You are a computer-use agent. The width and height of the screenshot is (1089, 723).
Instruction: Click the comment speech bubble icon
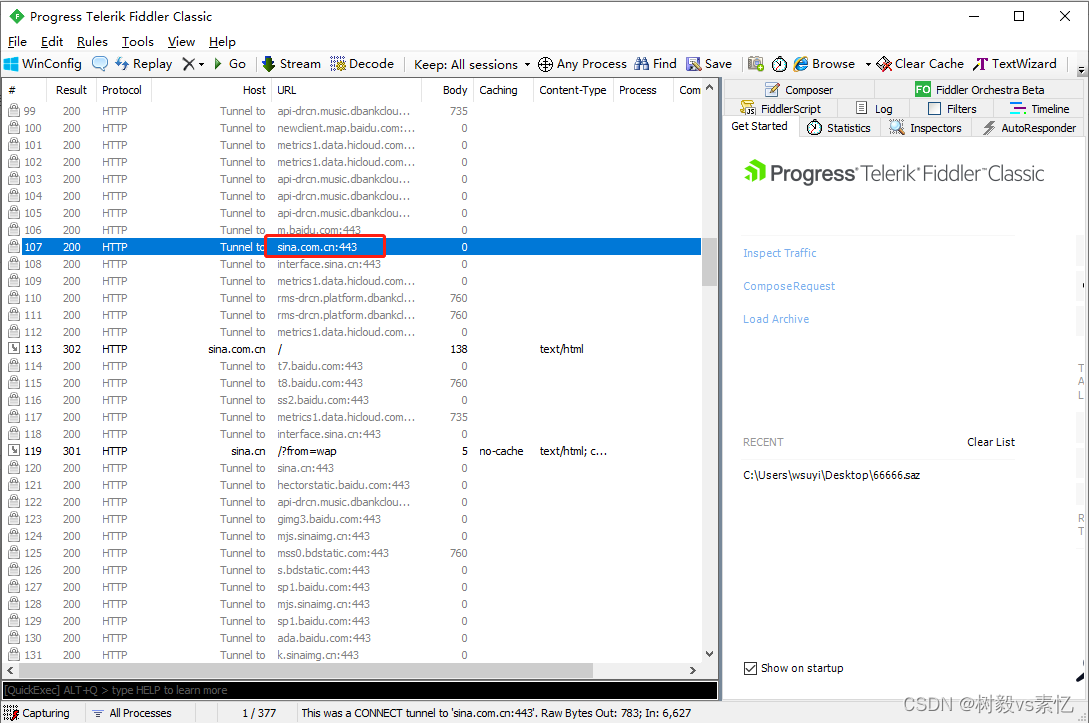(100, 64)
